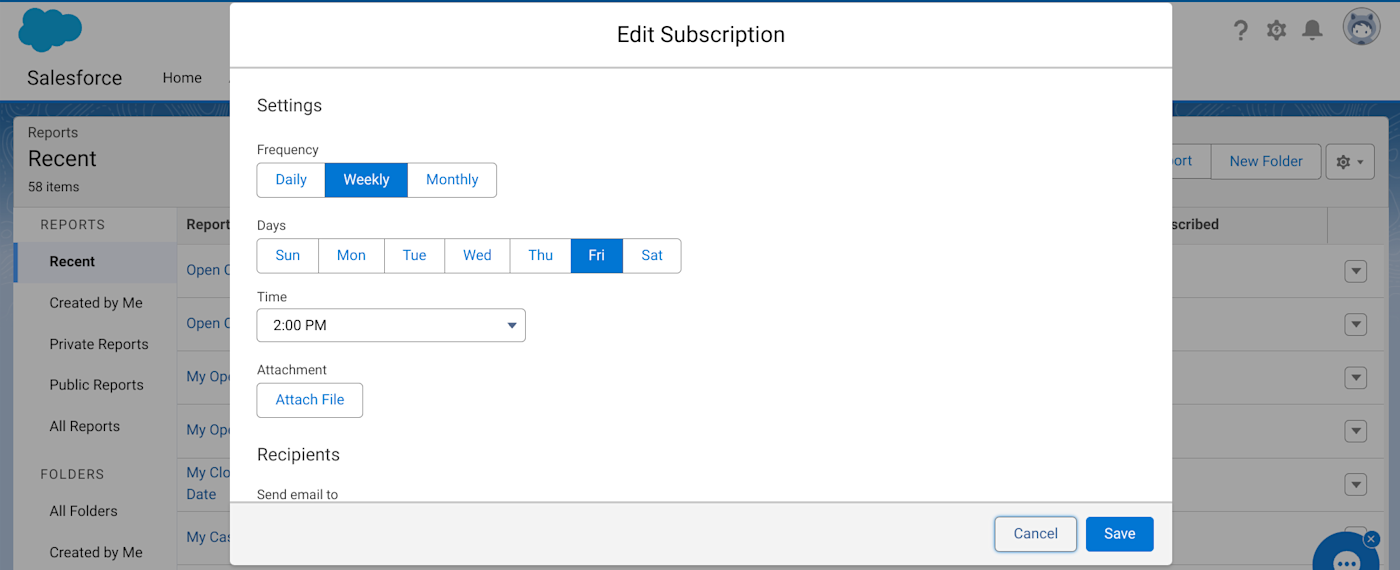This screenshot has height=570, width=1400.
Task: Toggle the Tue day button
Action: (x=415, y=255)
